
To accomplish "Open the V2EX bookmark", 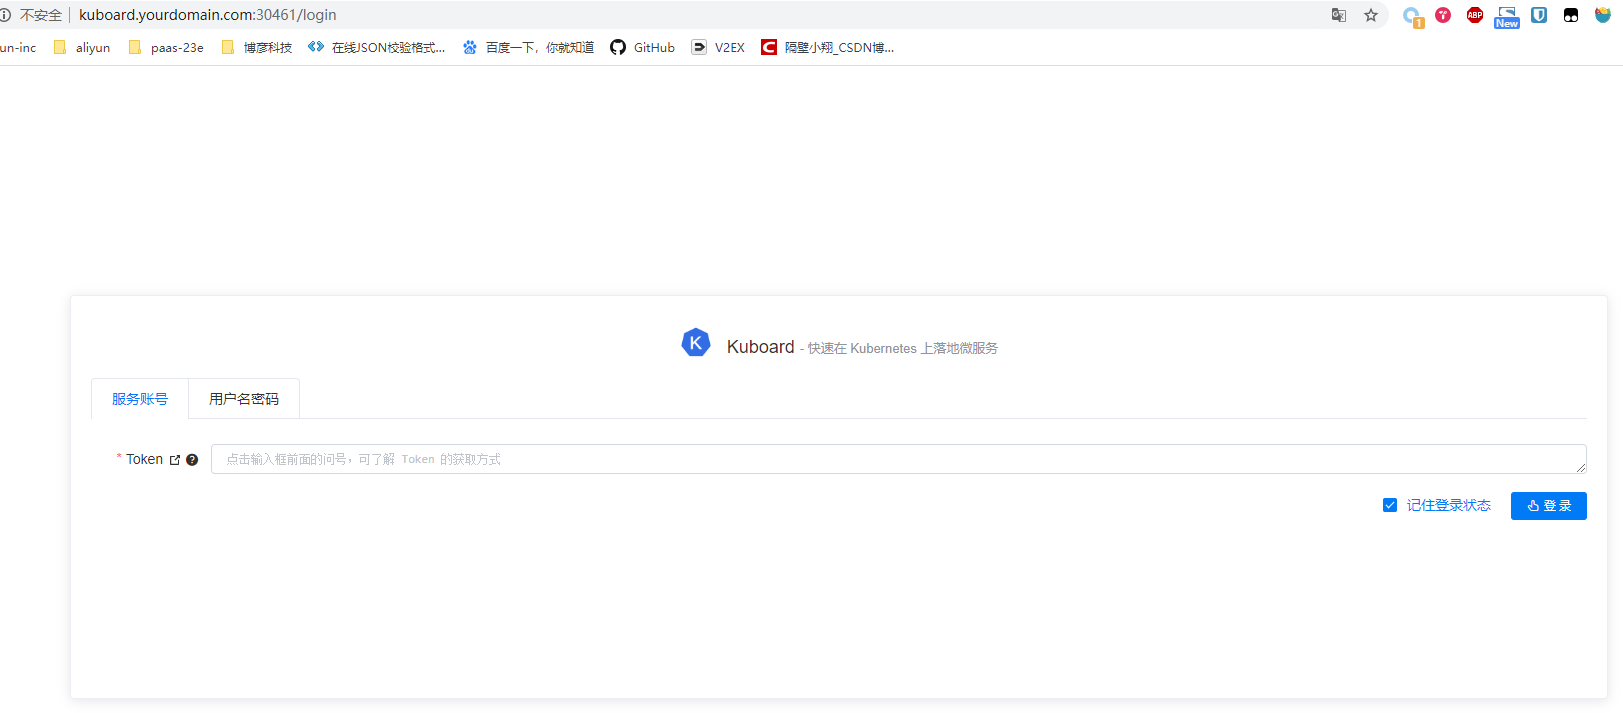I will click(x=718, y=47).
